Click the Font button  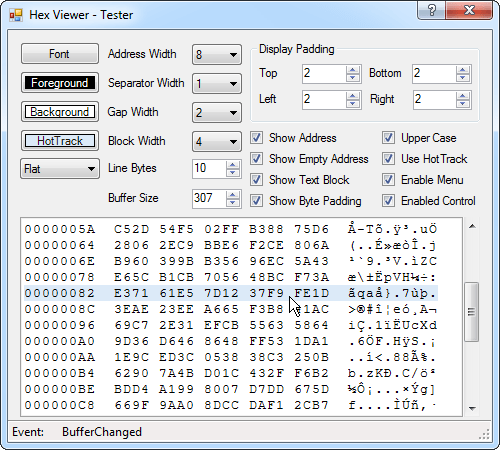(x=60, y=54)
